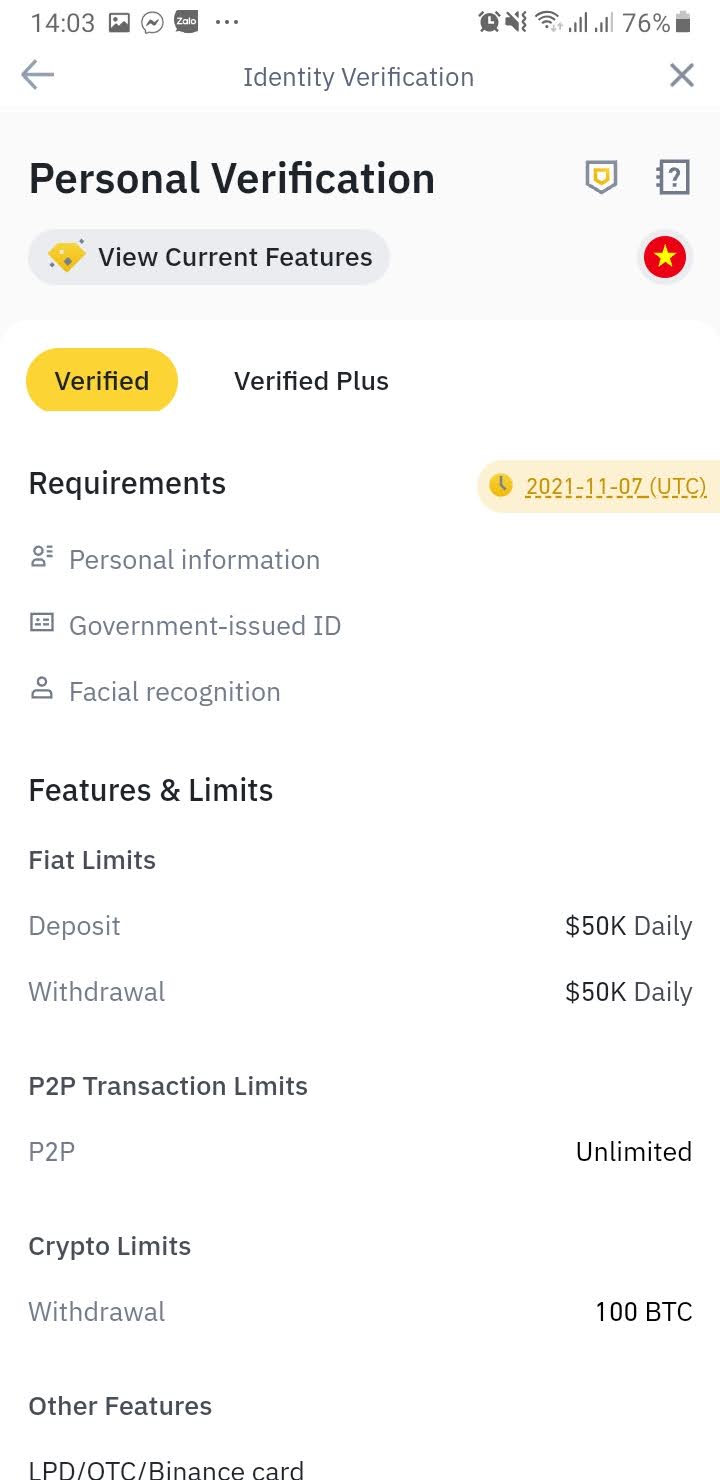Tap the Messenger notification icon in status bar

152,22
